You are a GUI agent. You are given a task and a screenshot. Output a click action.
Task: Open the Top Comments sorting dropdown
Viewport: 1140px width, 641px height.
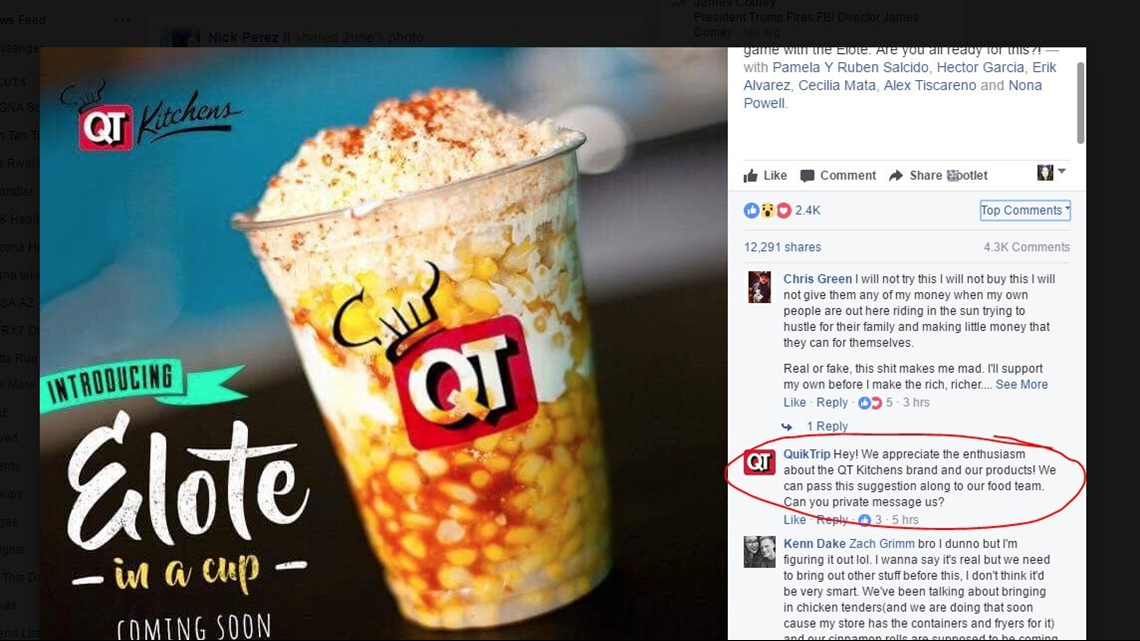point(1025,211)
